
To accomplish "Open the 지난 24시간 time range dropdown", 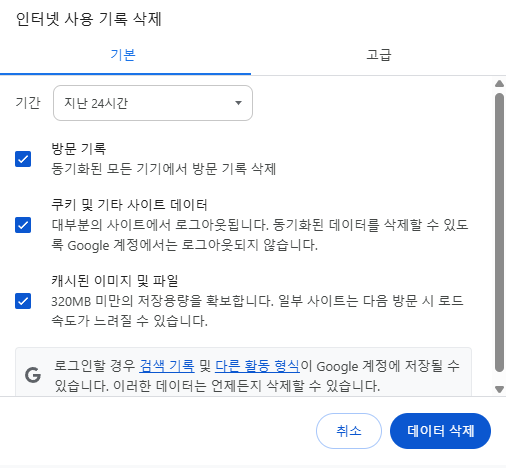I will pyautogui.click(x=153, y=103).
